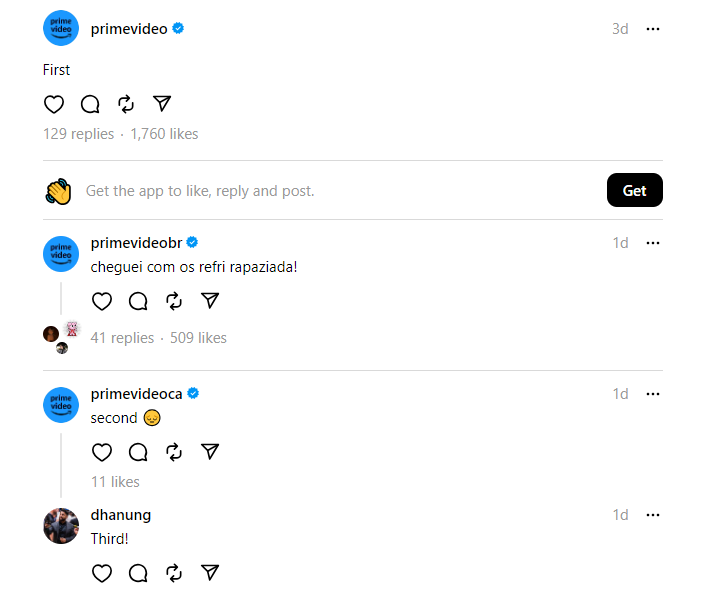Screen dimensions: 721x601
Task: Comment on the primevideobr reply
Action: pyautogui.click(x=138, y=301)
